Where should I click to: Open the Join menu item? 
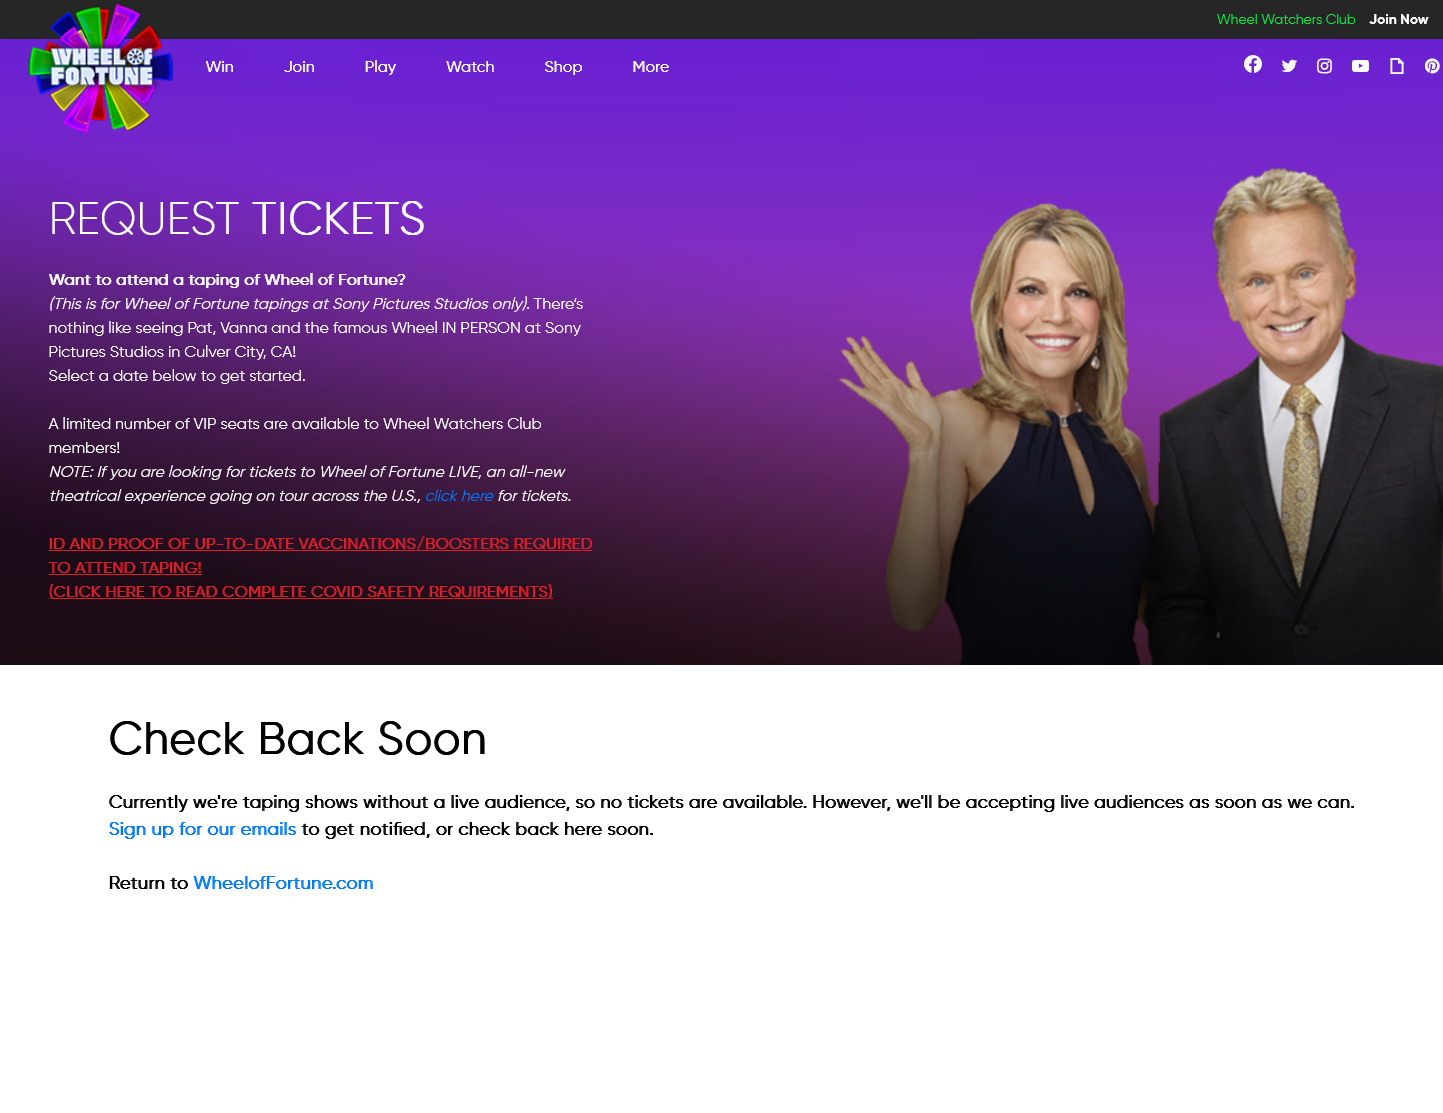(x=299, y=67)
